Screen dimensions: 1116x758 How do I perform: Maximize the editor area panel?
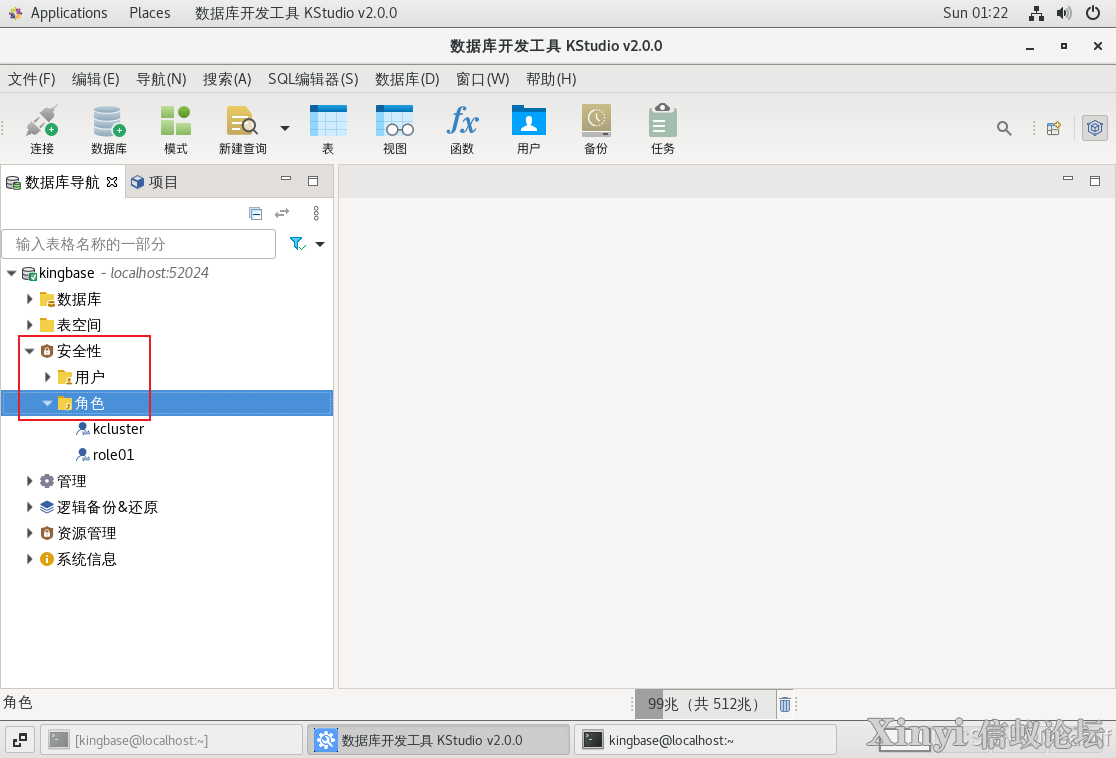pos(1095,181)
